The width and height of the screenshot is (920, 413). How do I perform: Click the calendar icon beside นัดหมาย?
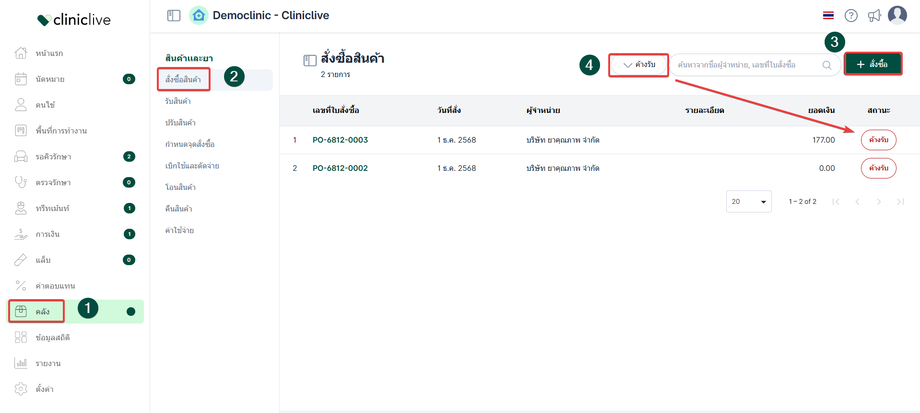pyautogui.click(x=21, y=79)
